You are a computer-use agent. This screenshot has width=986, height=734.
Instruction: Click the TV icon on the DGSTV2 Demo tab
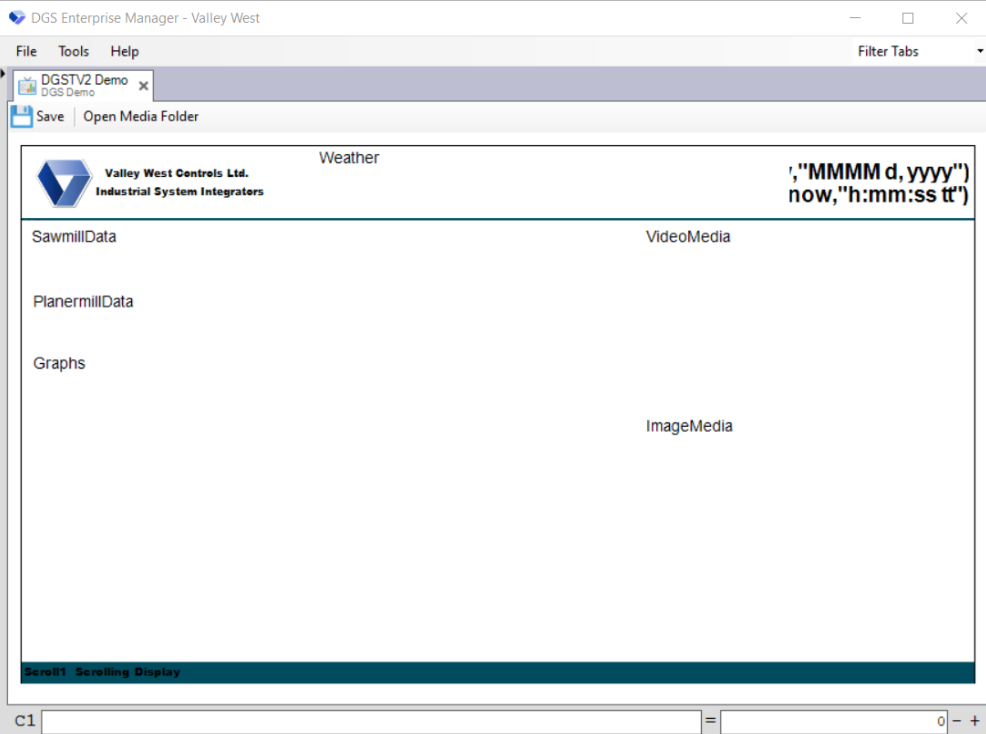(x=27, y=85)
